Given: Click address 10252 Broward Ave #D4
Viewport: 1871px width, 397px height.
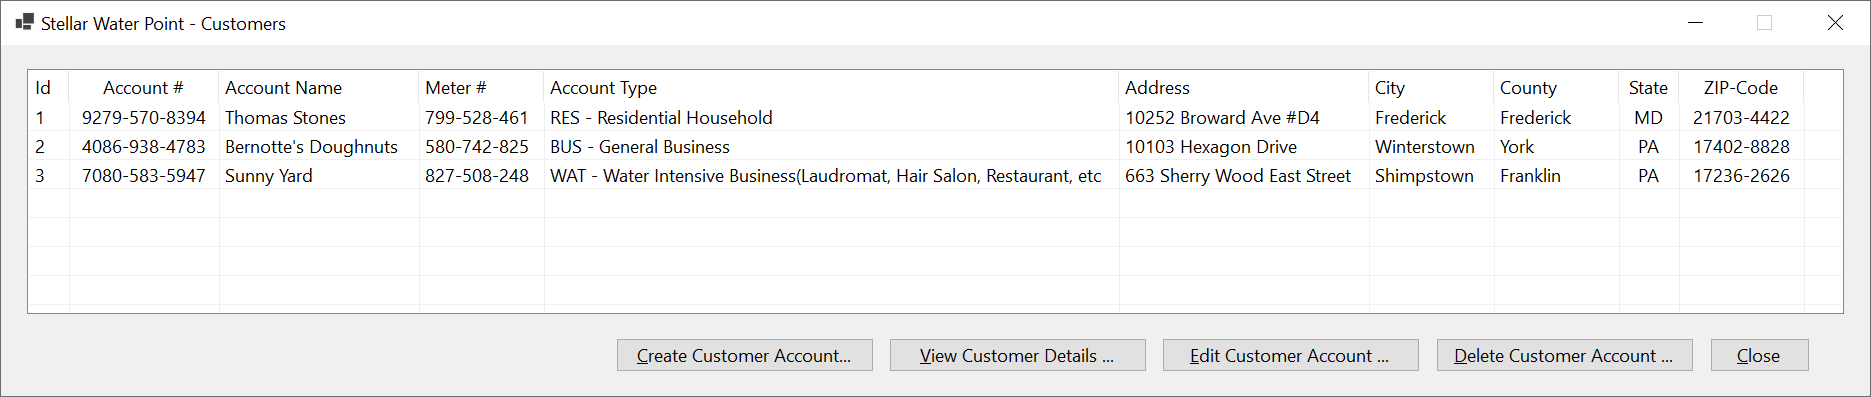Looking at the screenshot, I should [1222, 118].
